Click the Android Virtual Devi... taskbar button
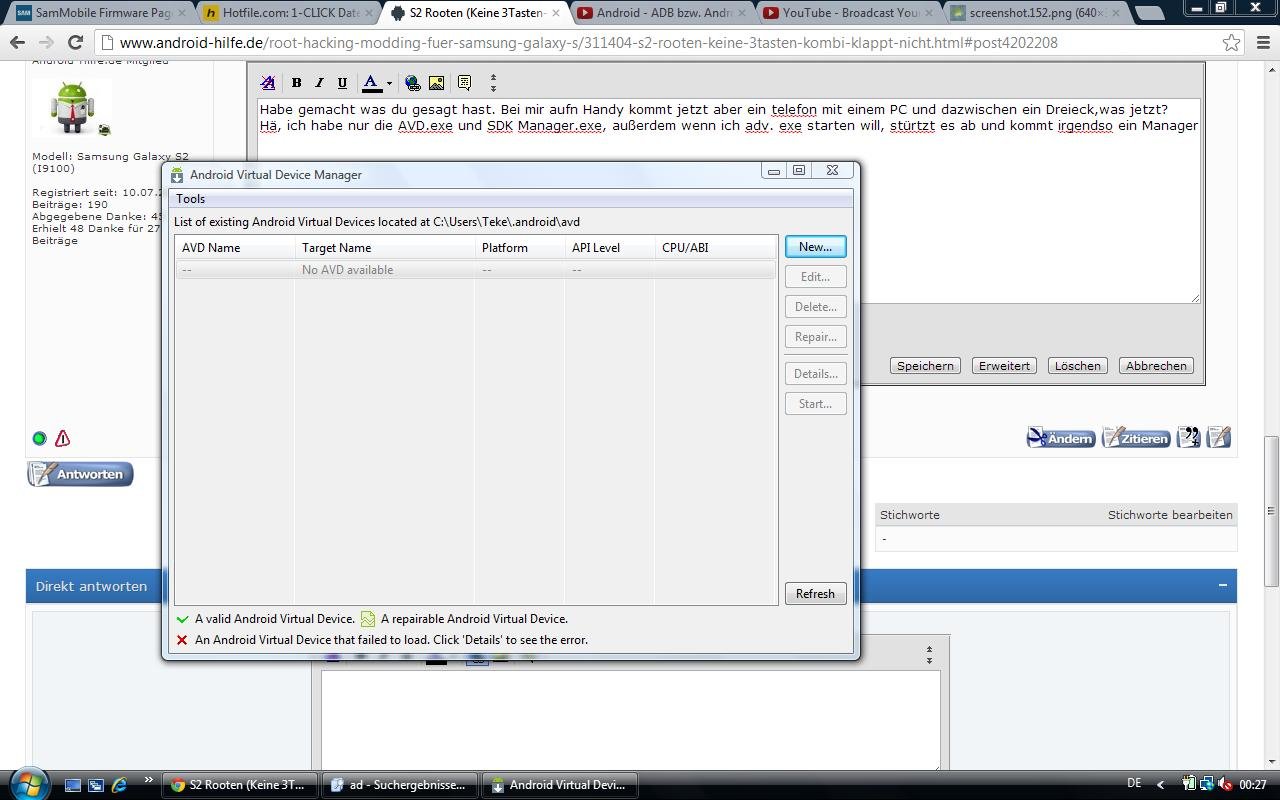Screen dimensions: 1280x800 (559, 785)
